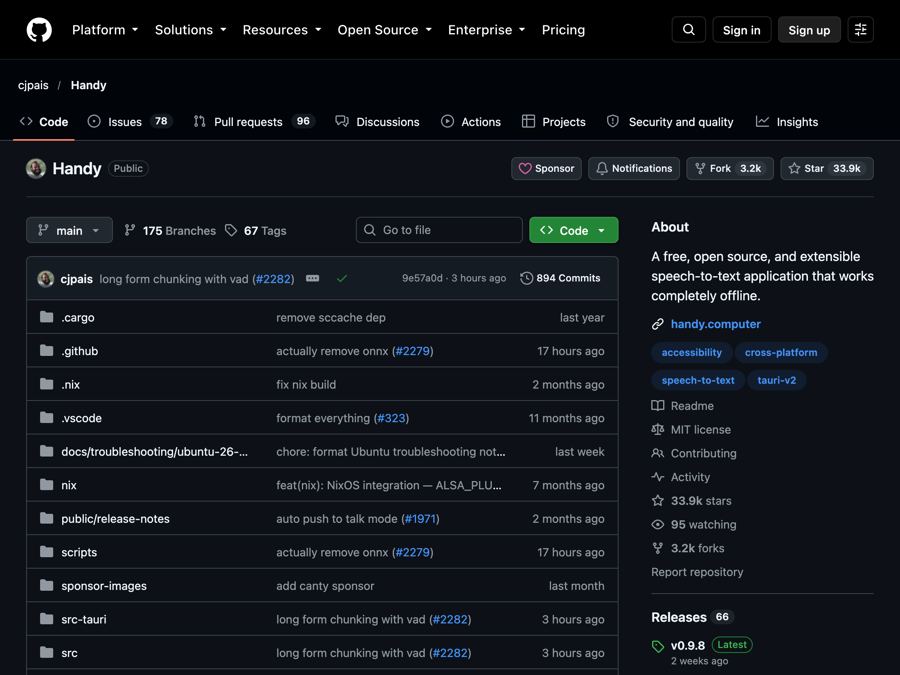Viewport: 900px width, 675px height.
Task: Click the Notifications button
Action: (x=634, y=169)
